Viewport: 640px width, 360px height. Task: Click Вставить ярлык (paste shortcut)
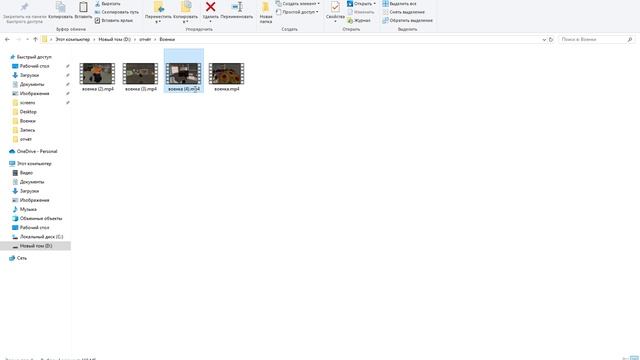point(114,20)
